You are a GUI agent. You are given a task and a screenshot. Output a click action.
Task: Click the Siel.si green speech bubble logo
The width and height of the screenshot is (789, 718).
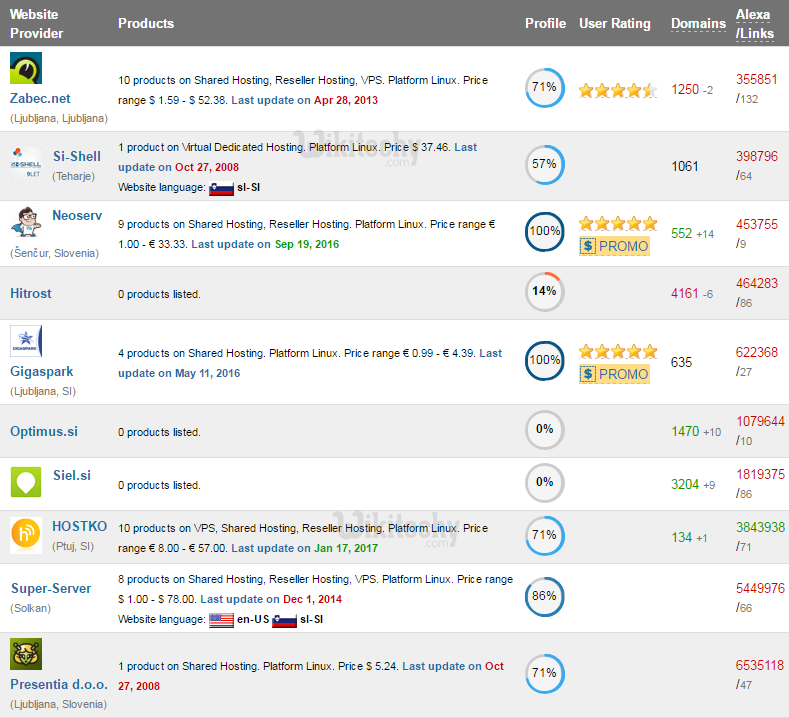(26, 481)
